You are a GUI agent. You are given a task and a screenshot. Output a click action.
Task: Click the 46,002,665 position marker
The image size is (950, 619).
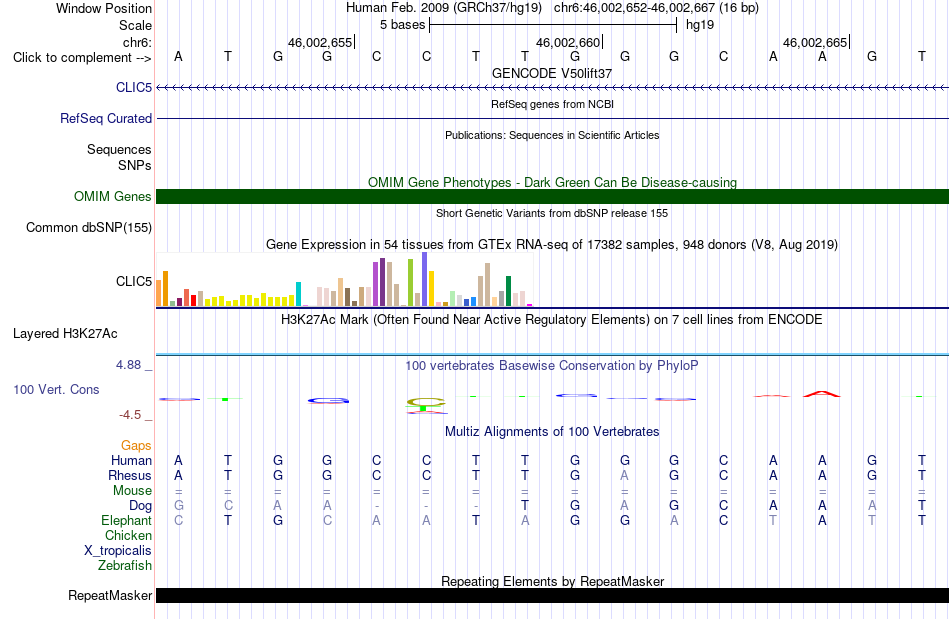pyautogui.click(x=815, y=42)
